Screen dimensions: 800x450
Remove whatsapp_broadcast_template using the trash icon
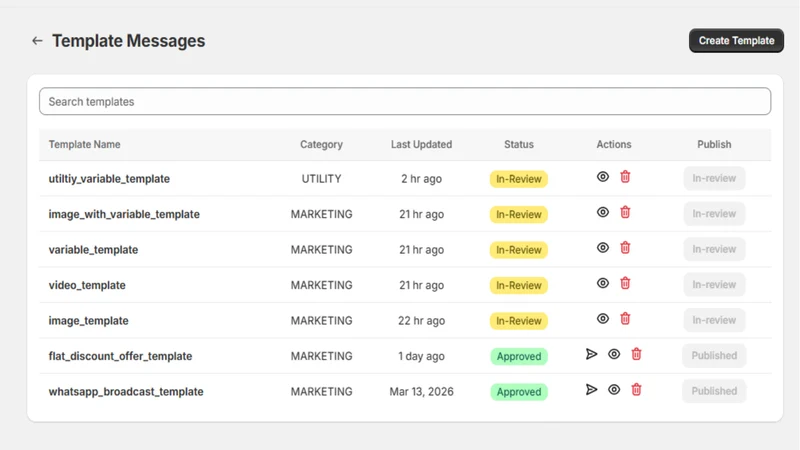click(x=636, y=390)
